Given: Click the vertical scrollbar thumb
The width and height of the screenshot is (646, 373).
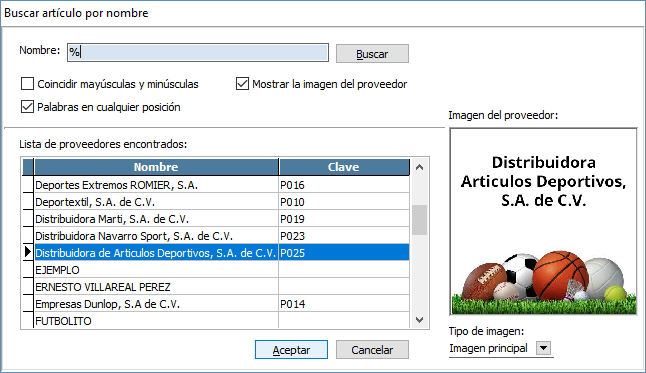Looking at the screenshot, I should coord(419,220).
